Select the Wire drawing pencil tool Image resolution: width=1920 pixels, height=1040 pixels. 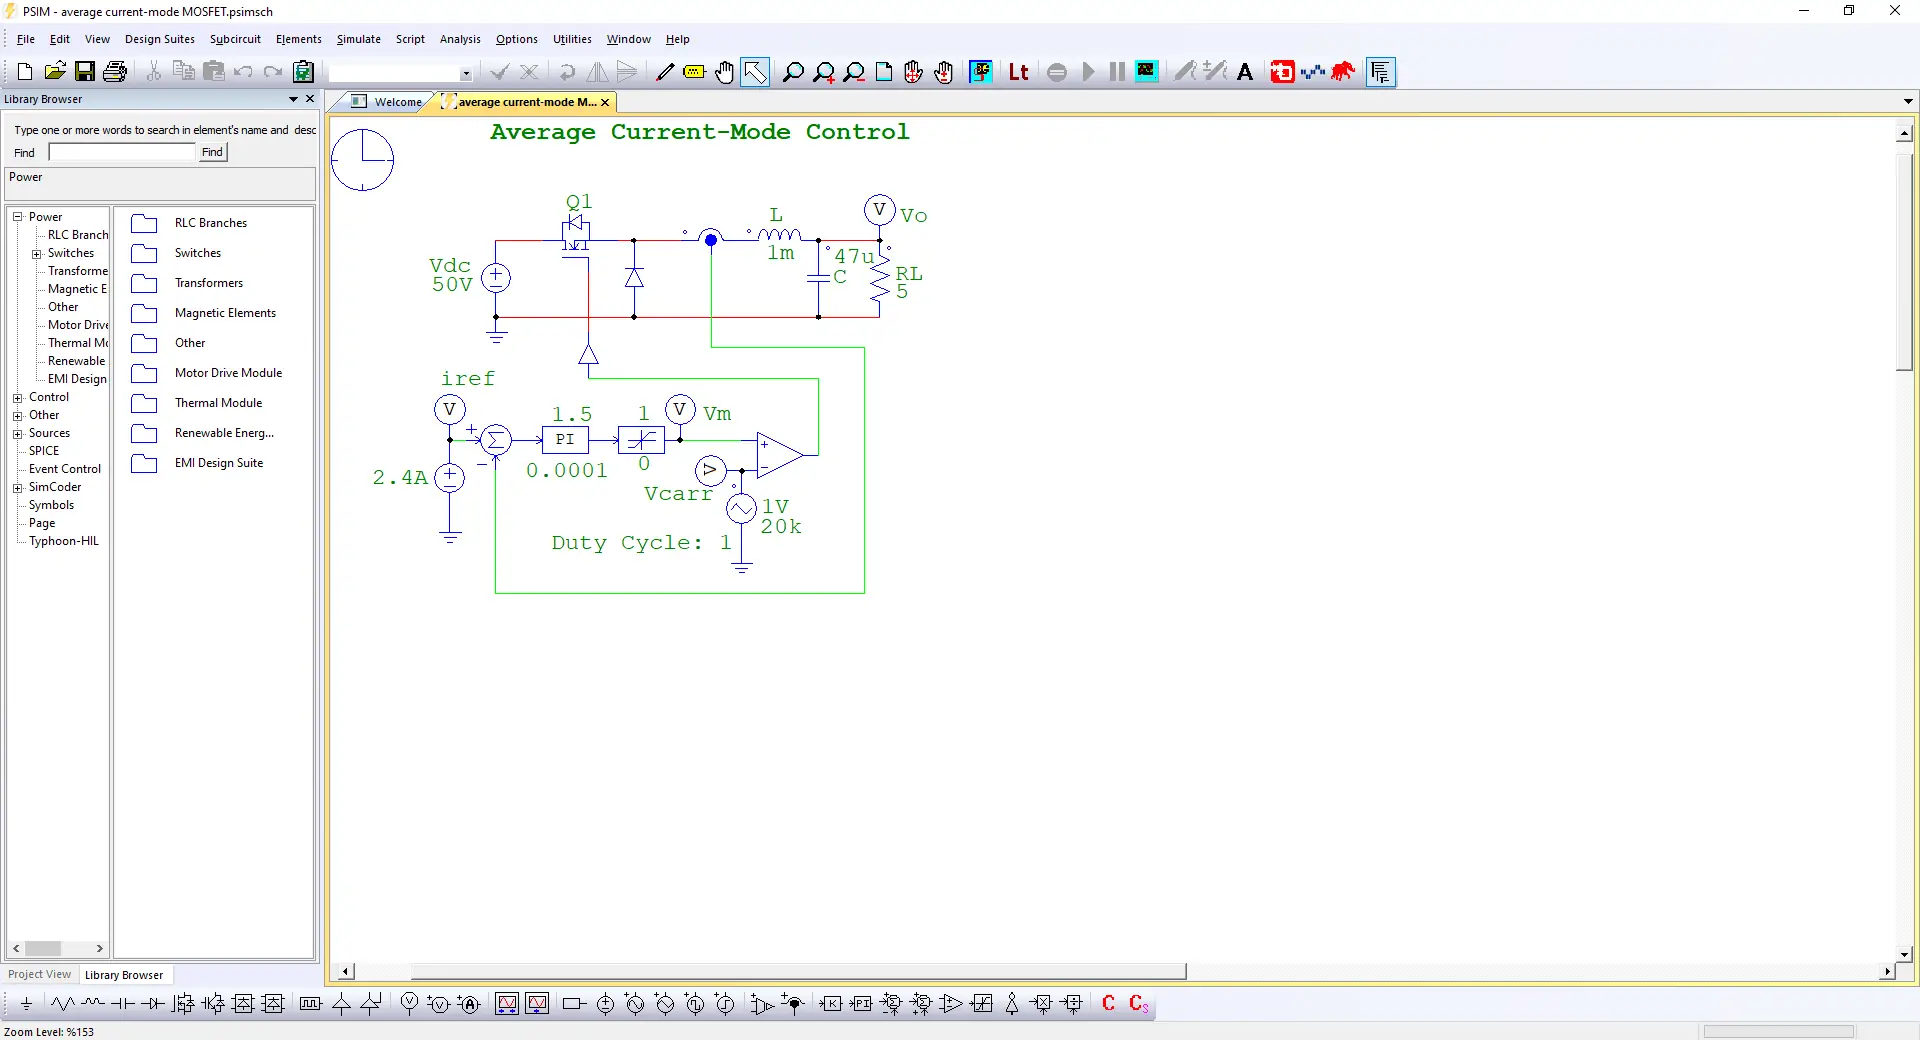[x=664, y=72]
